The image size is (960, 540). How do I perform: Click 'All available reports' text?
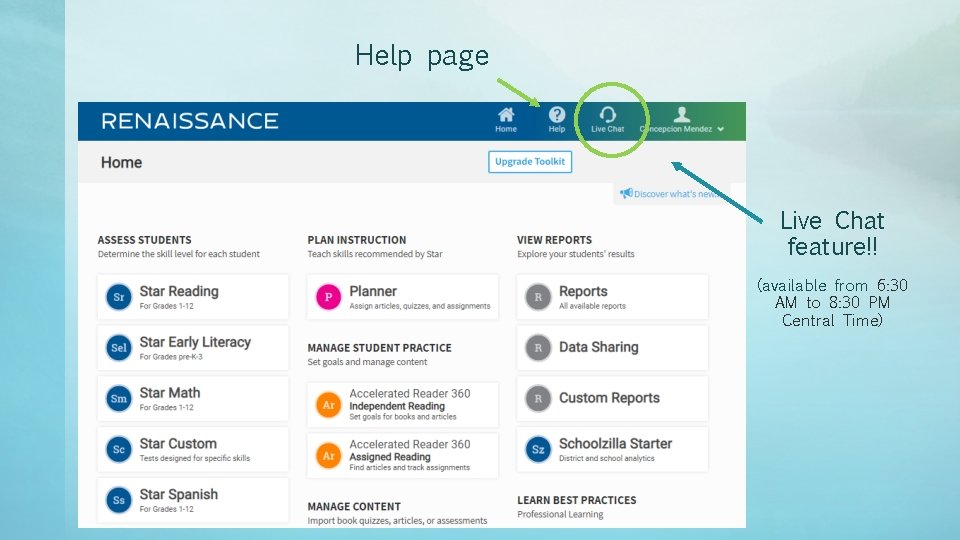coord(592,306)
